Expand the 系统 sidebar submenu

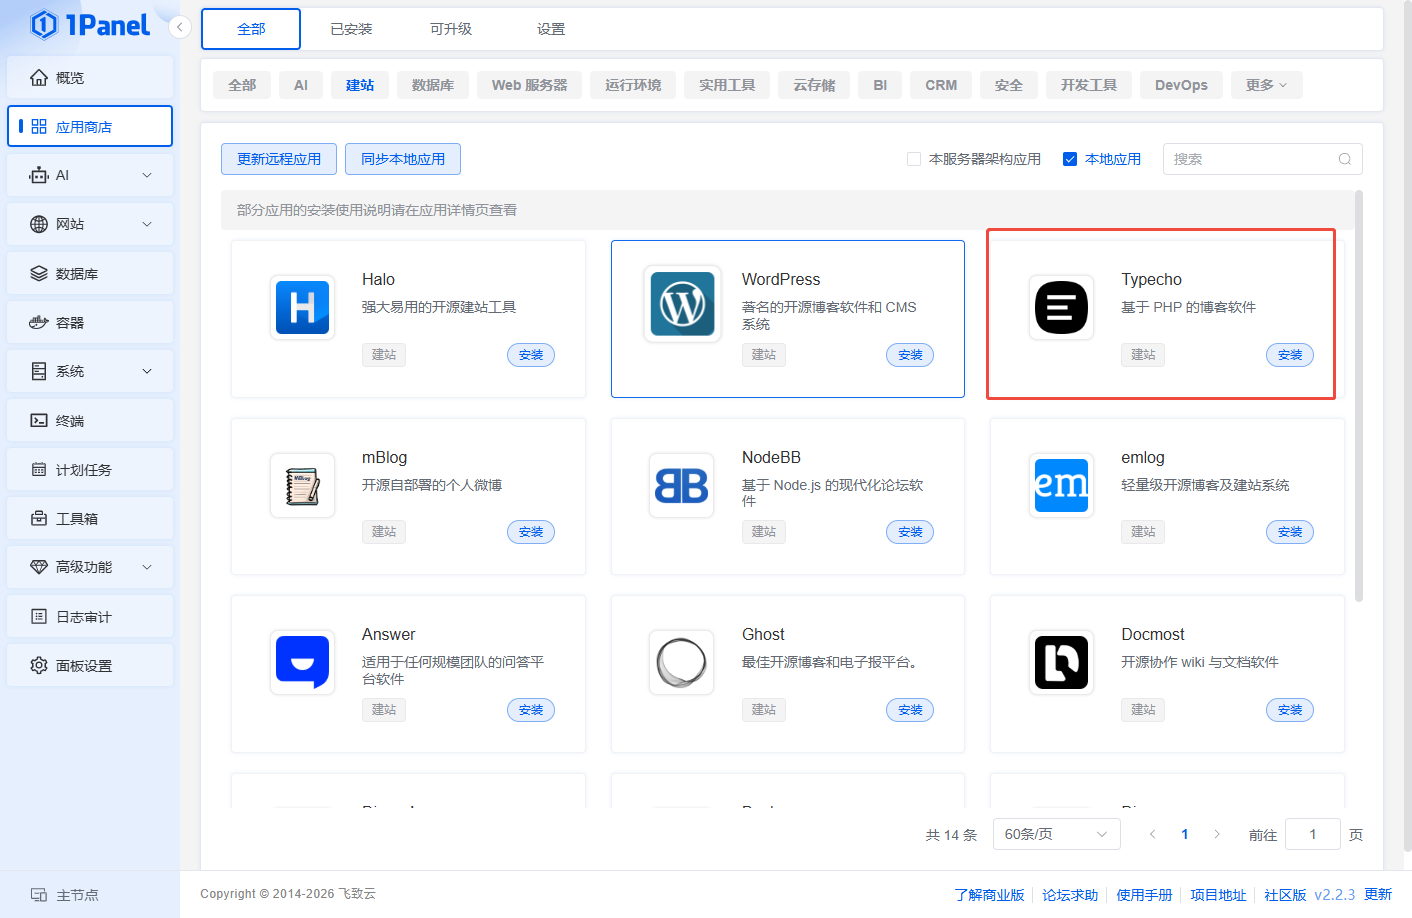coord(147,371)
